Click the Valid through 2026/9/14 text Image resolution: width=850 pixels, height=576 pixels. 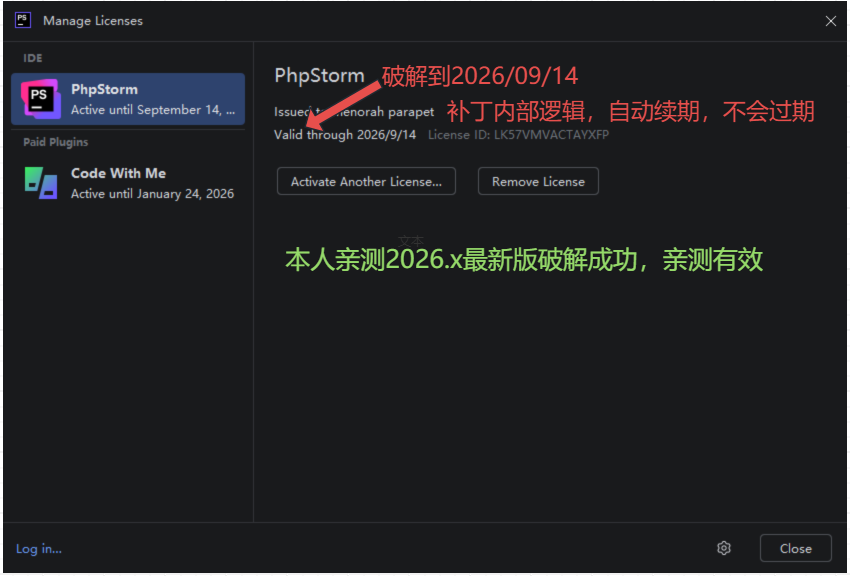[345, 135]
